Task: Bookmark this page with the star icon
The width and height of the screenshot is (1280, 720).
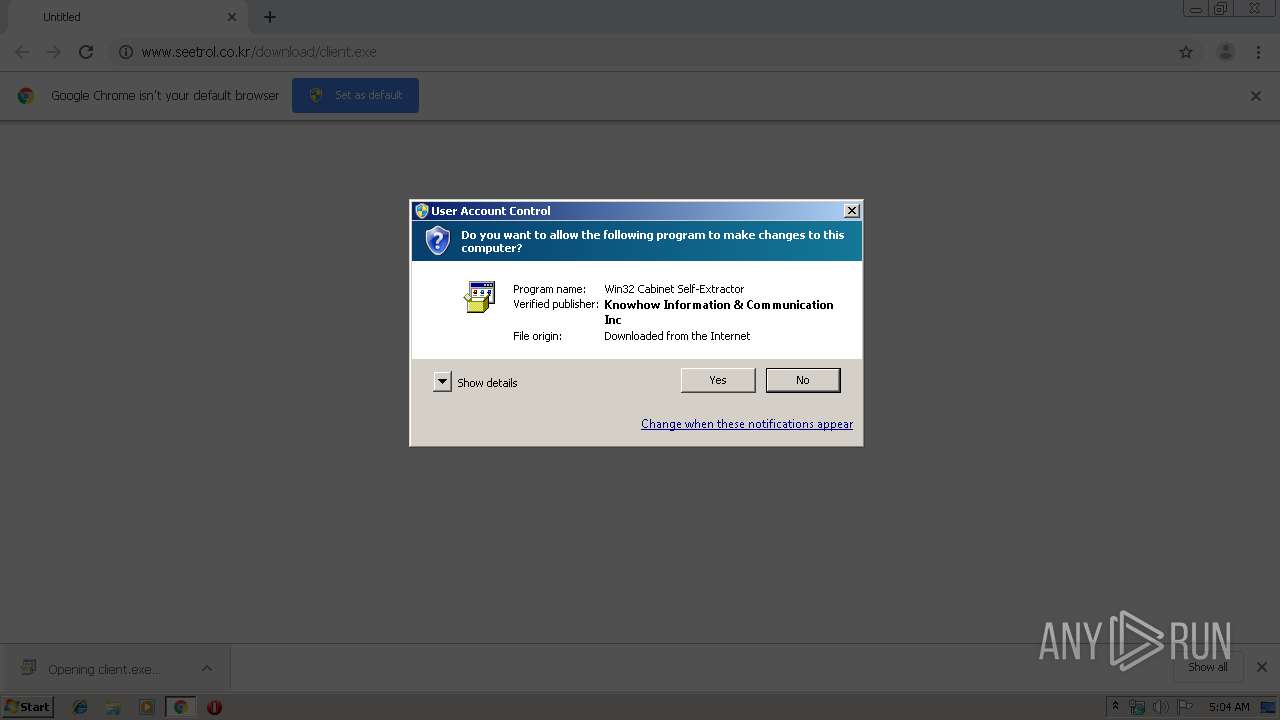Action: [x=1186, y=52]
